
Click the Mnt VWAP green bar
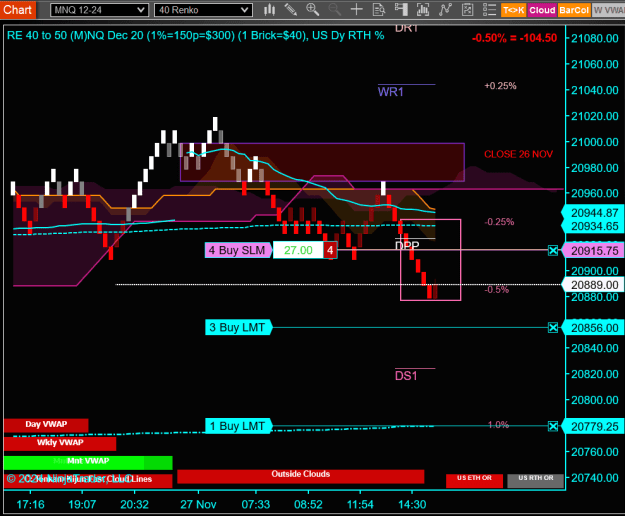pyautogui.click(x=88, y=463)
